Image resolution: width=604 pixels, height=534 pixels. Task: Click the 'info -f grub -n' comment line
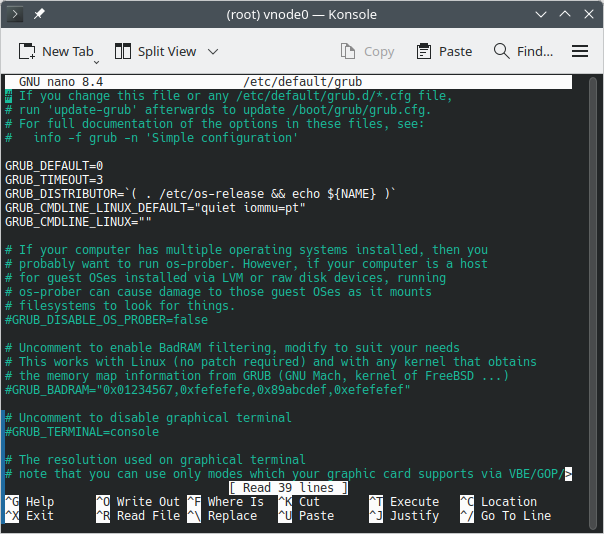152,138
